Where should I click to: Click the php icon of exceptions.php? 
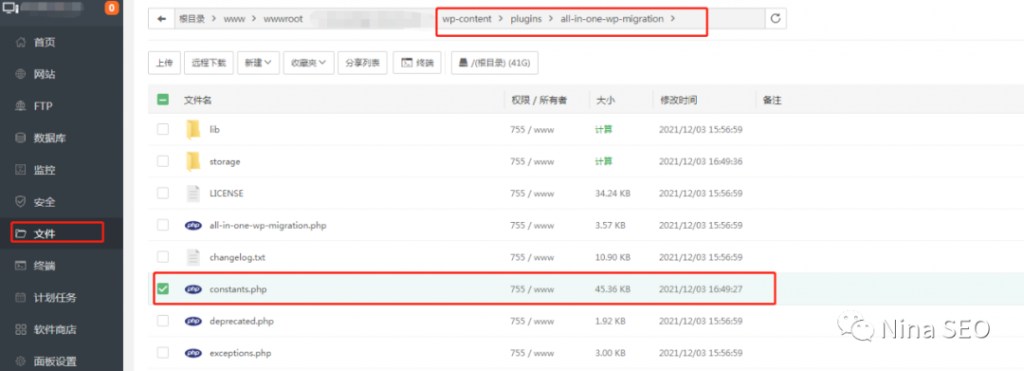click(193, 353)
